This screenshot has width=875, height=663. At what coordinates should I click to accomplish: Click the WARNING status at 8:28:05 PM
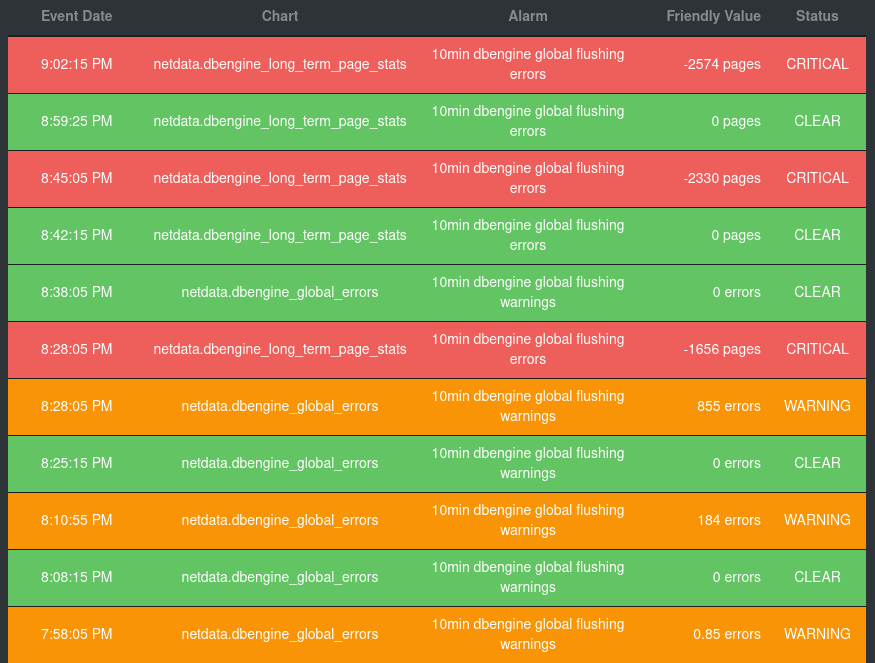[817, 406]
